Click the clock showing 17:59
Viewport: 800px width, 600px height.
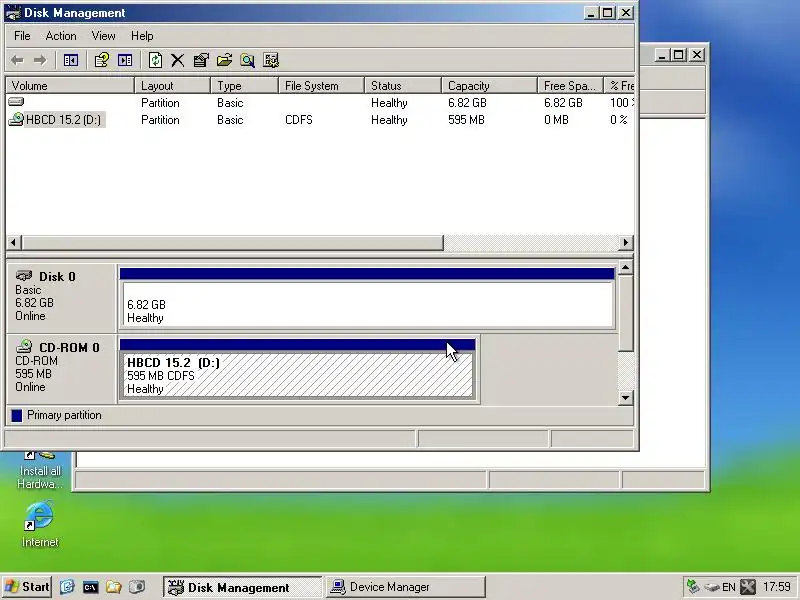[x=777, y=587]
